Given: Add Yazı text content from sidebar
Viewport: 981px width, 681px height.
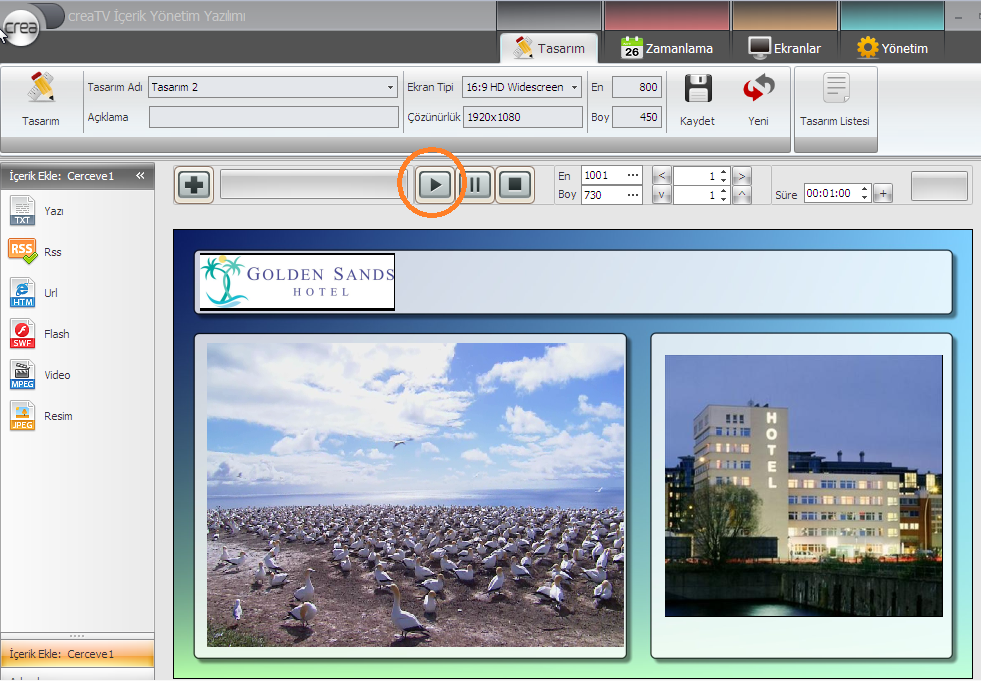Looking at the screenshot, I should tap(23, 211).
